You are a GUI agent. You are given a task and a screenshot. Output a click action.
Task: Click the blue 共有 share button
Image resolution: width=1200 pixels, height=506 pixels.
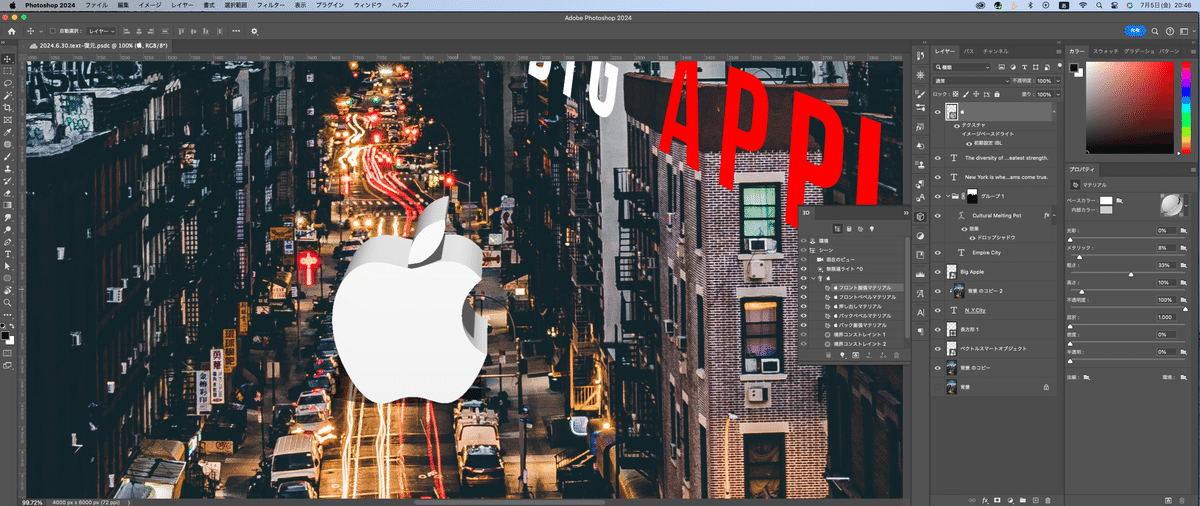tap(1134, 31)
